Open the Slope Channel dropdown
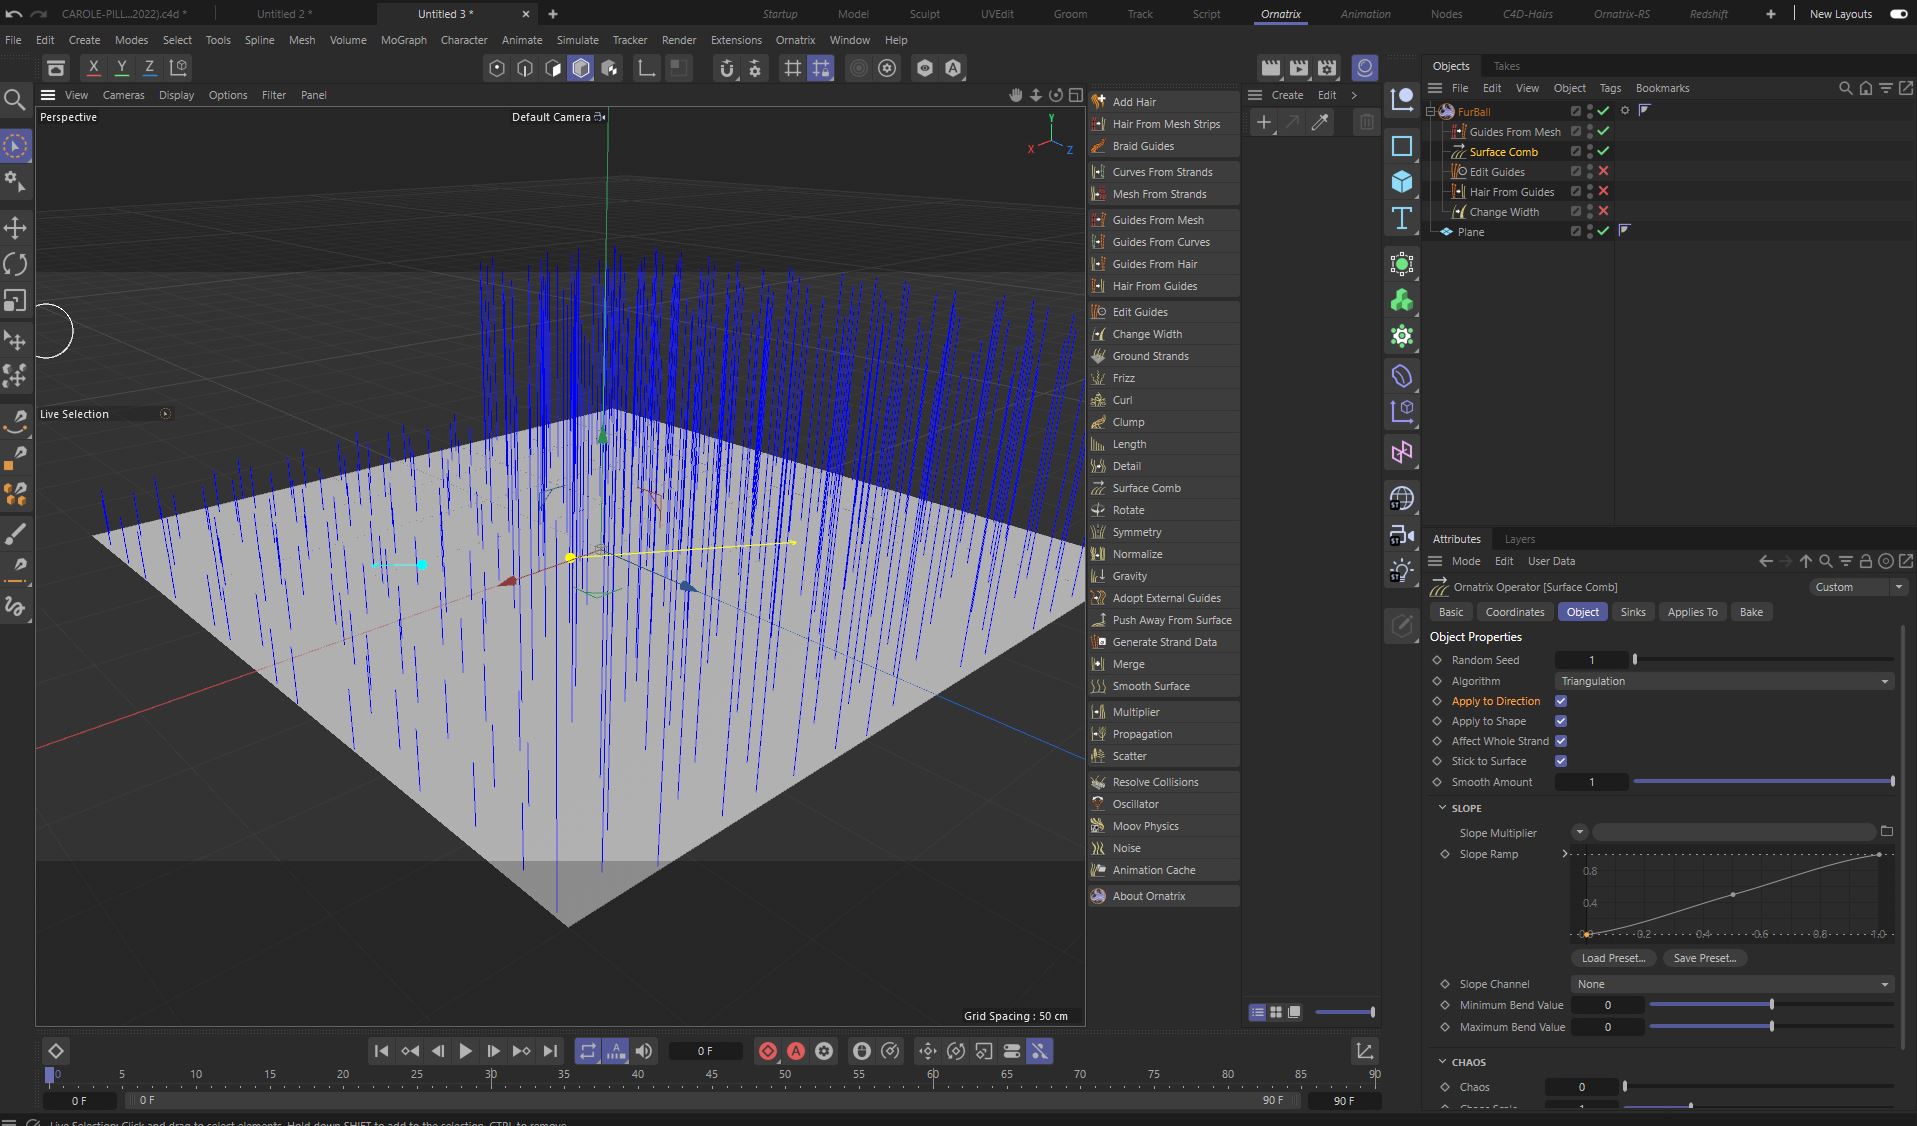 pos(1731,984)
